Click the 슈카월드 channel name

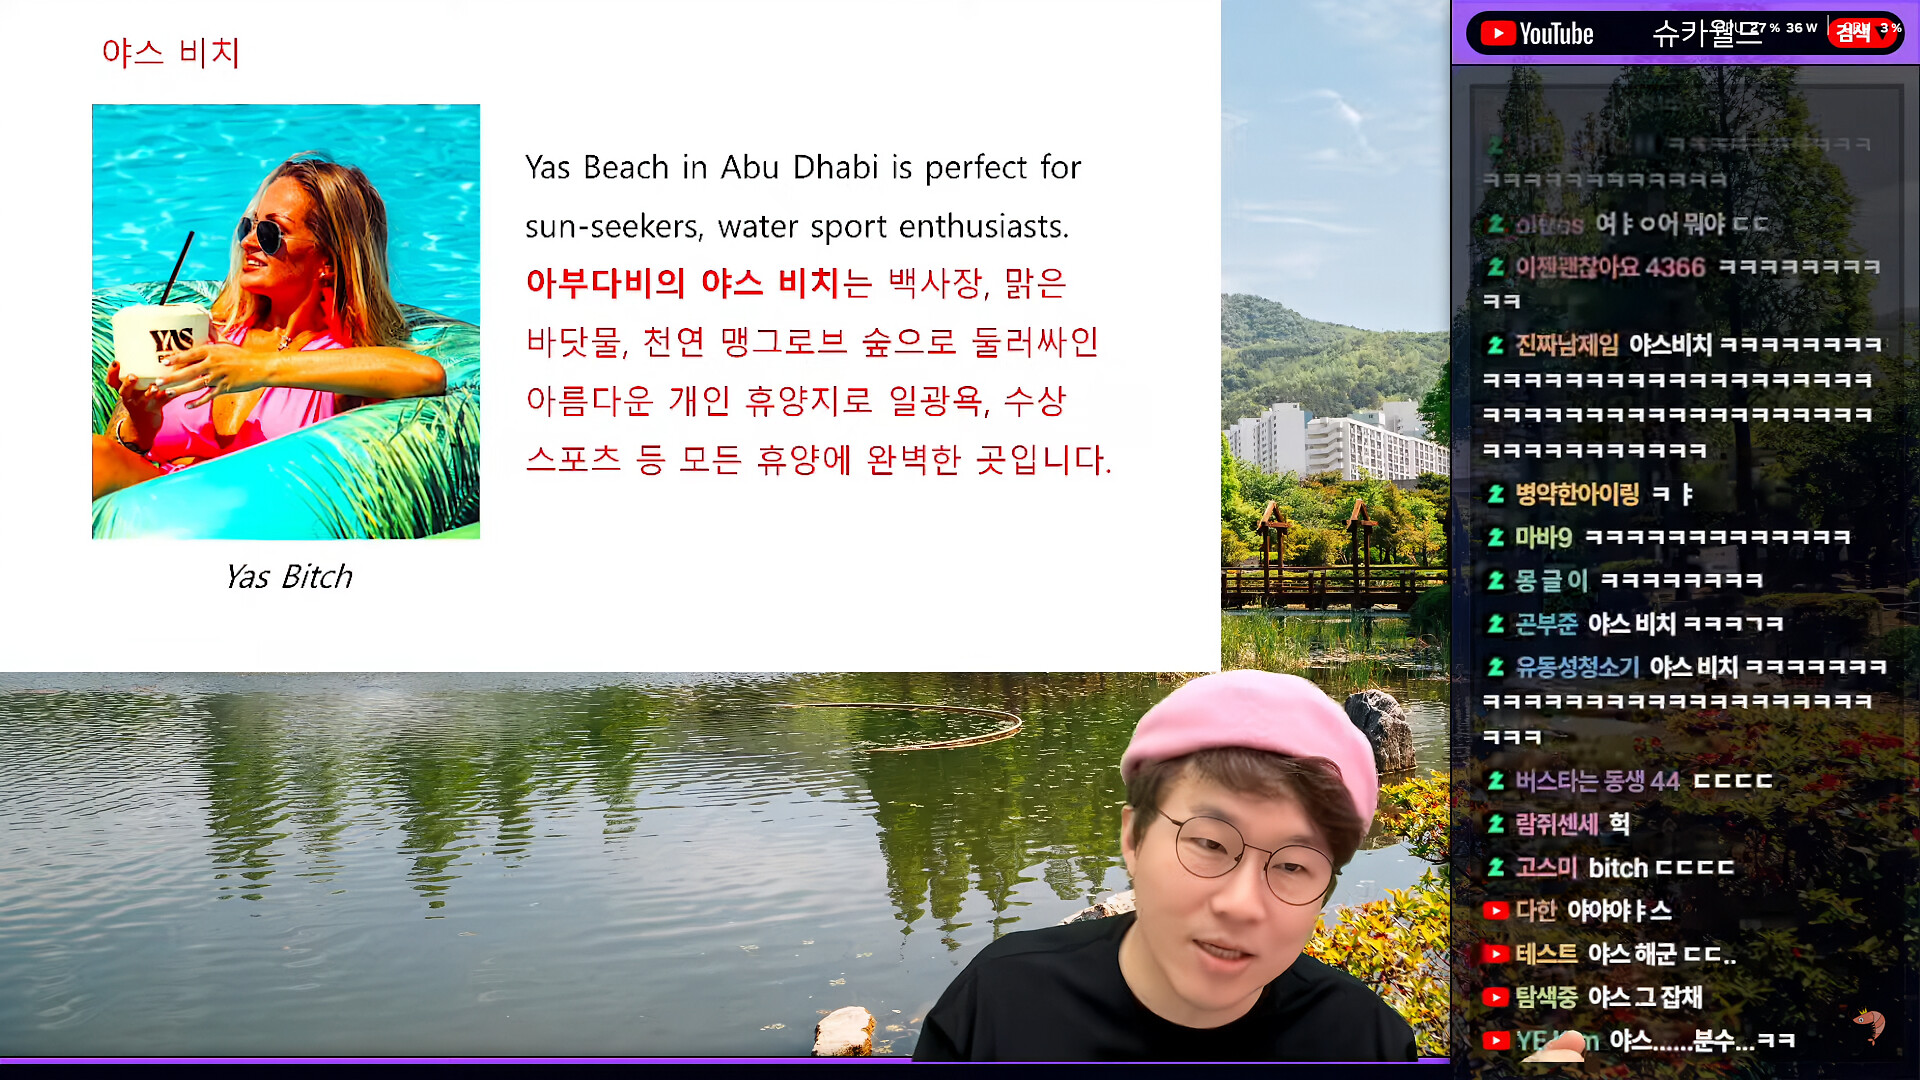pyautogui.click(x=1706, y=34)
